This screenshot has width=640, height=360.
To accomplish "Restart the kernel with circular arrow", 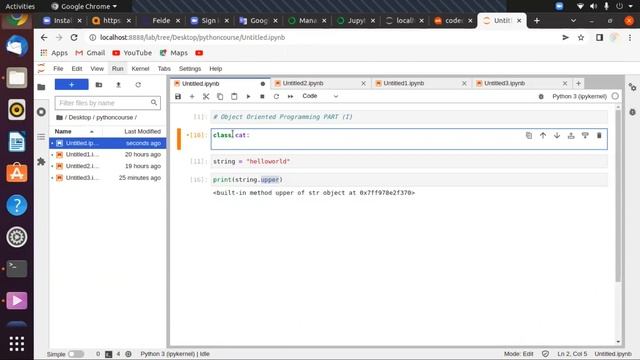I will click(x=276, y=96).
